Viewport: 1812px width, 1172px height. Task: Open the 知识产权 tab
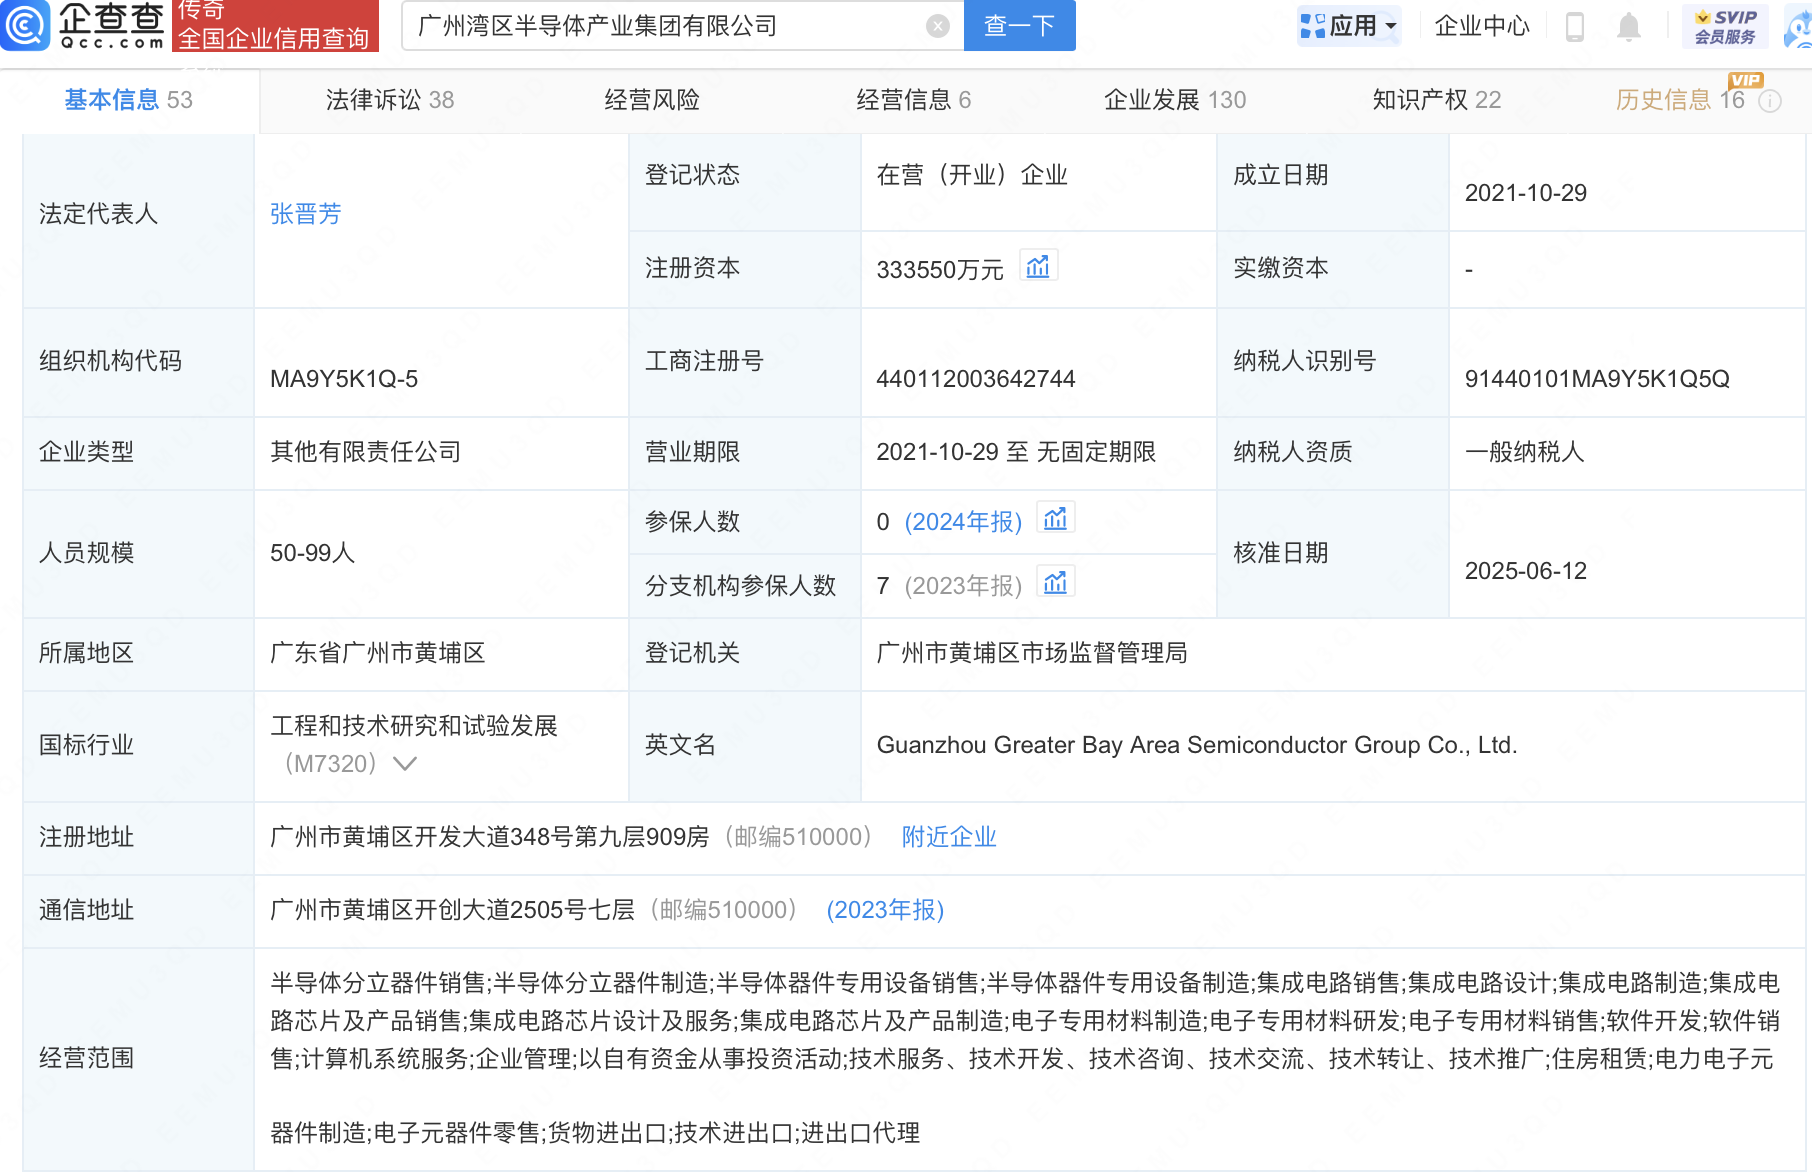pos(1437,100)
